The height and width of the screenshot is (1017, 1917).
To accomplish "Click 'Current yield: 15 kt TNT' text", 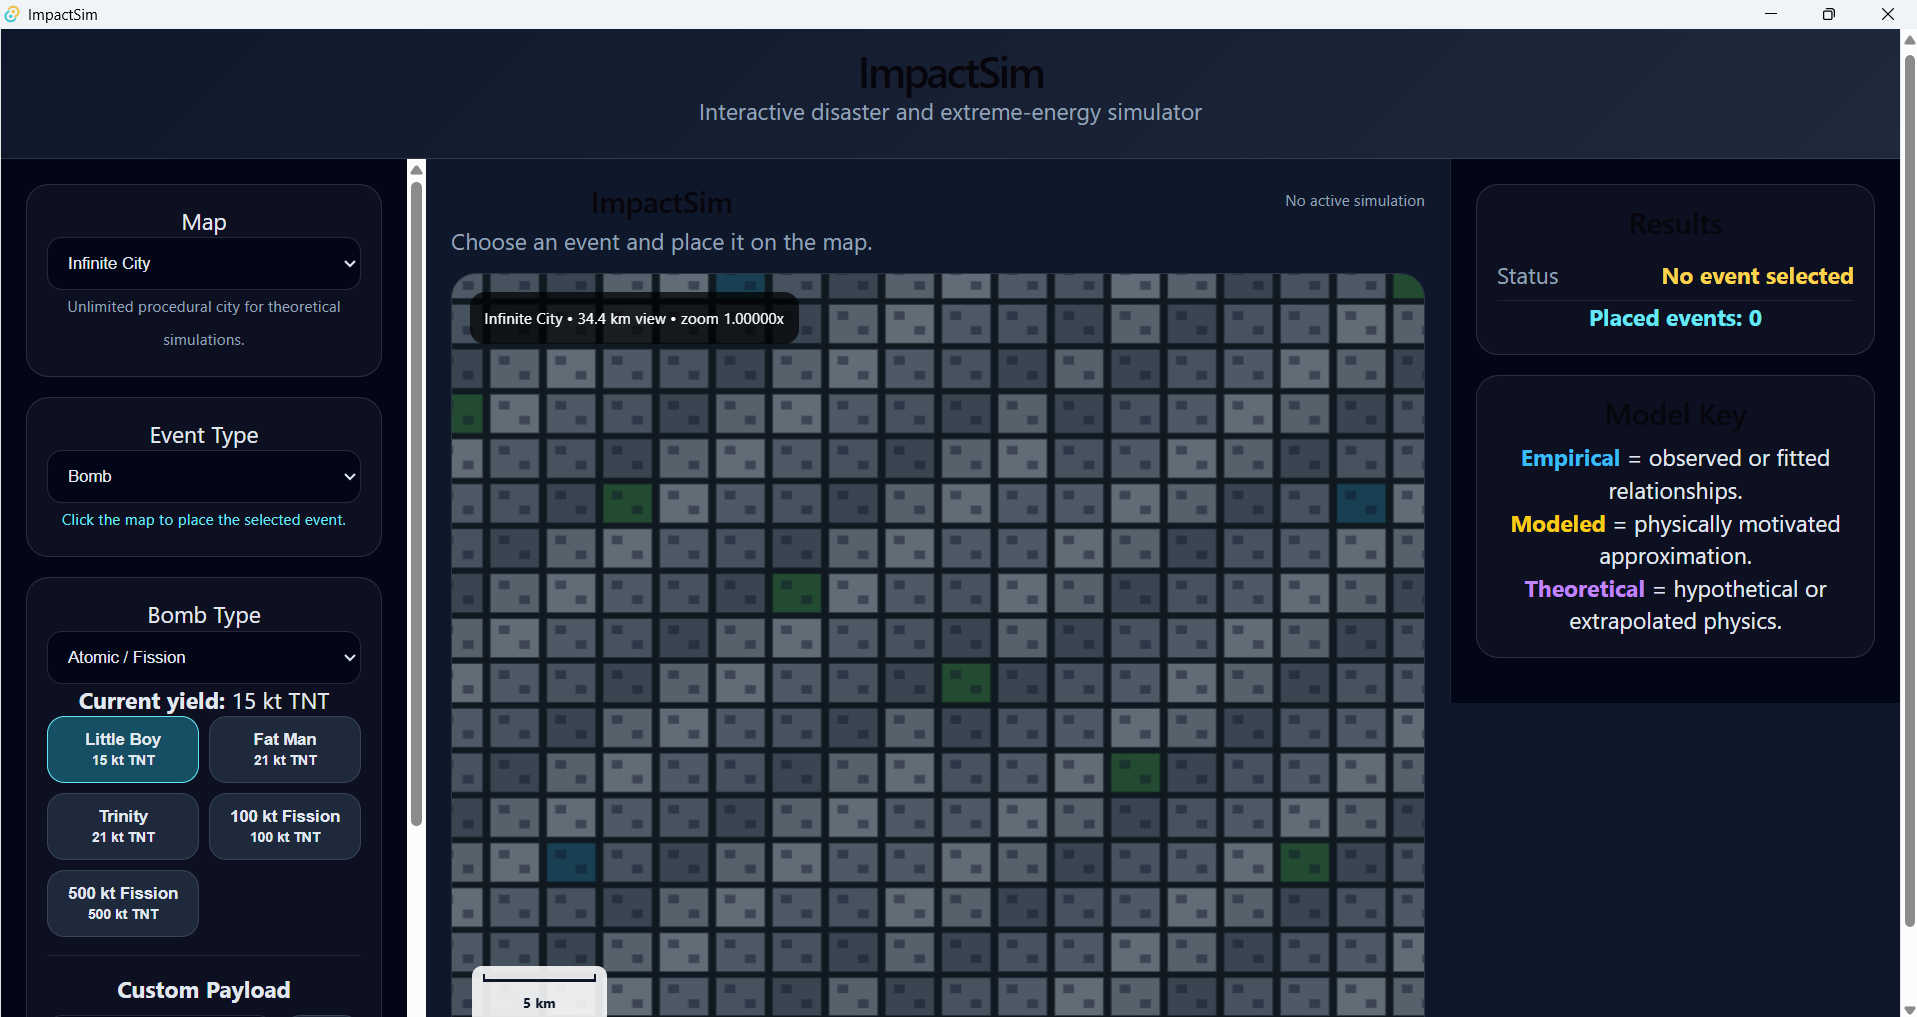I will click(204, 701).
